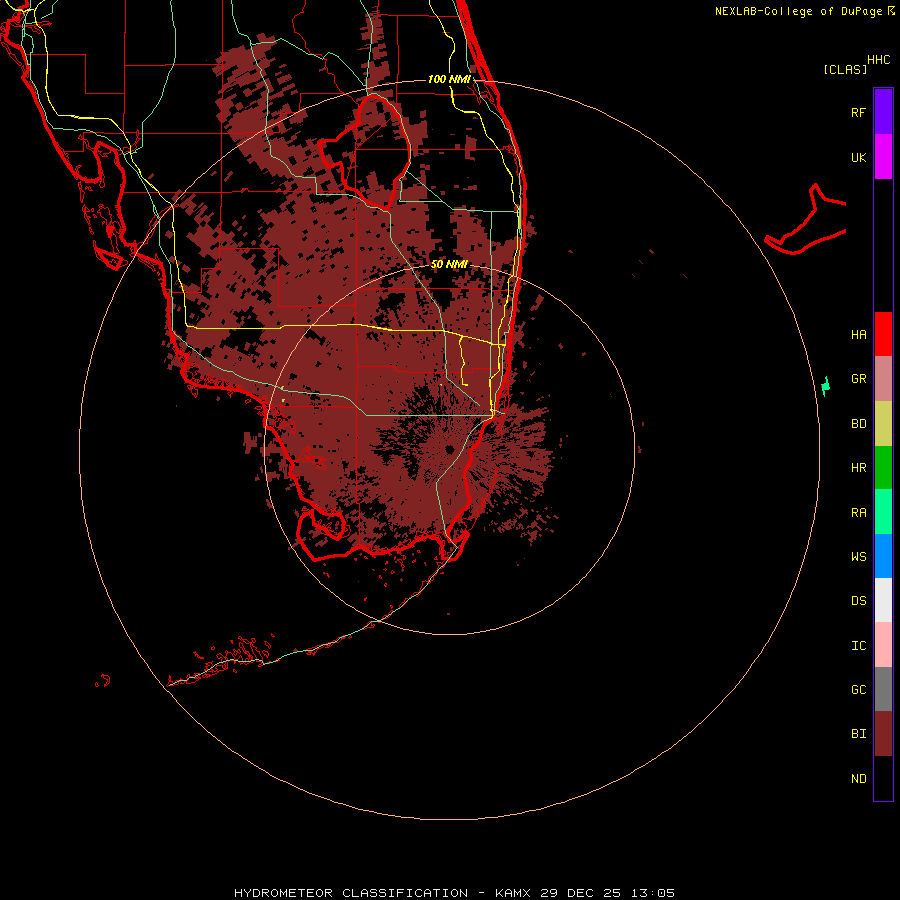Click the GC legend label
The image size is (900, 900).
pyautogui.click(x=858, y=690)
